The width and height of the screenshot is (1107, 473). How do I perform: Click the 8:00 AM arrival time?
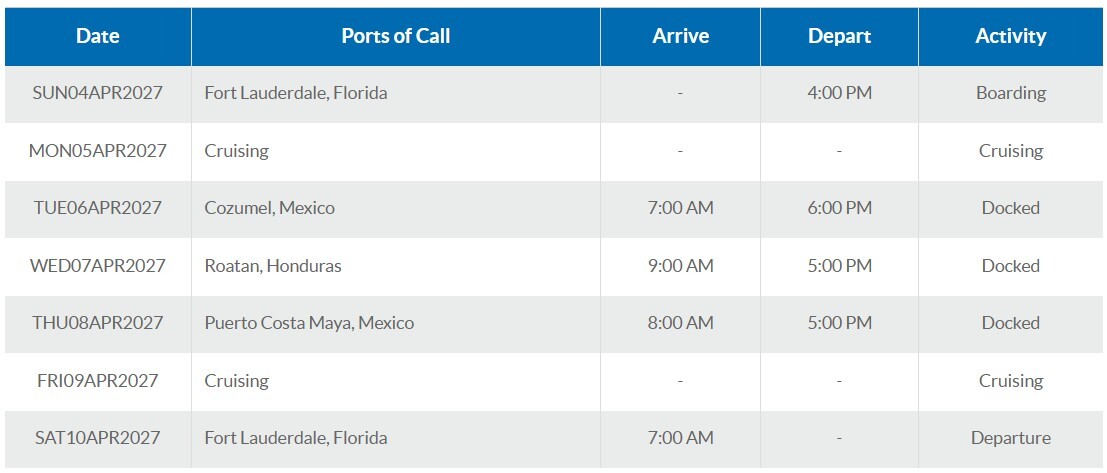(x=680, y=323)
